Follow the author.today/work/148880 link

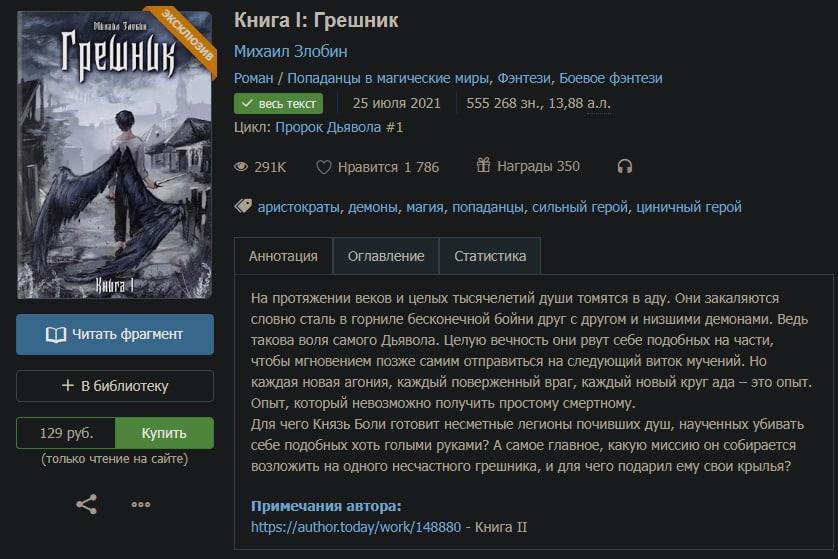click(356, 527)
